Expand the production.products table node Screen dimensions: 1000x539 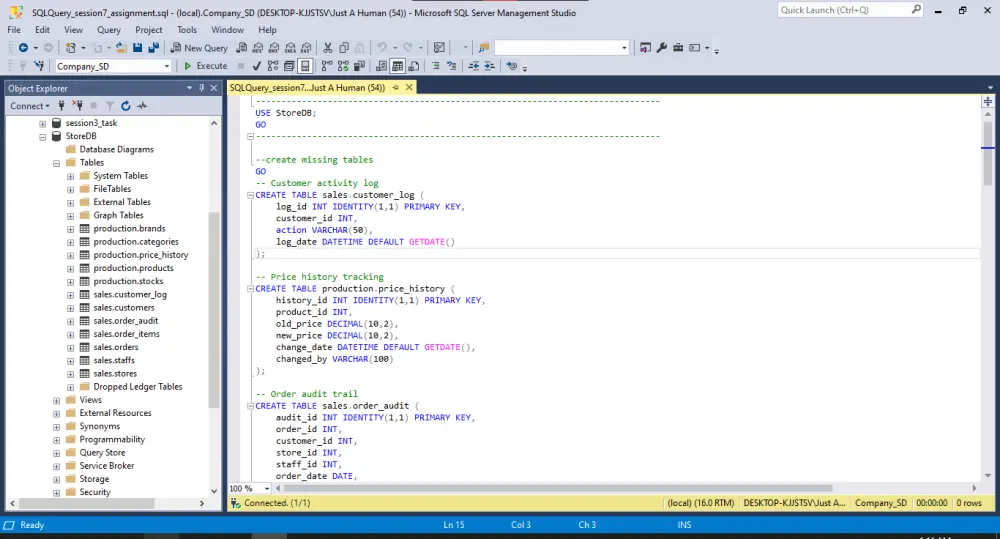(70, 269)
